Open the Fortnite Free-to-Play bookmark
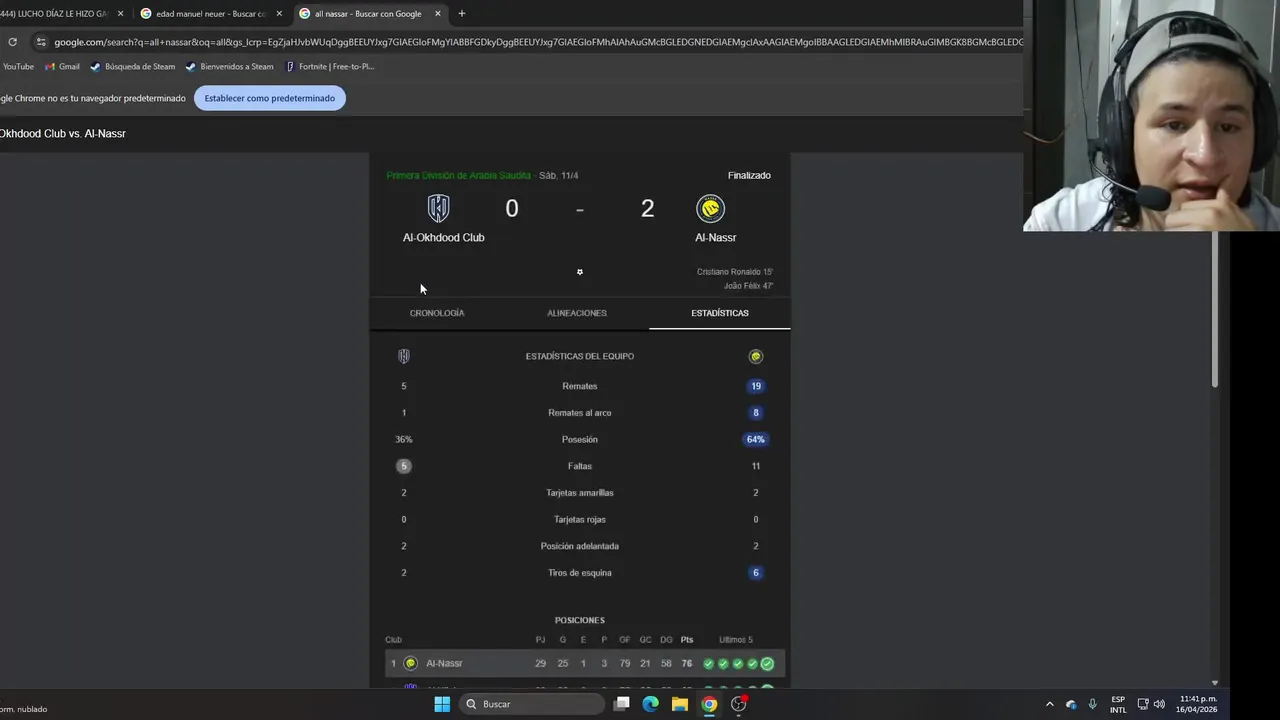 pyautogui.click(x=329, y=67)
